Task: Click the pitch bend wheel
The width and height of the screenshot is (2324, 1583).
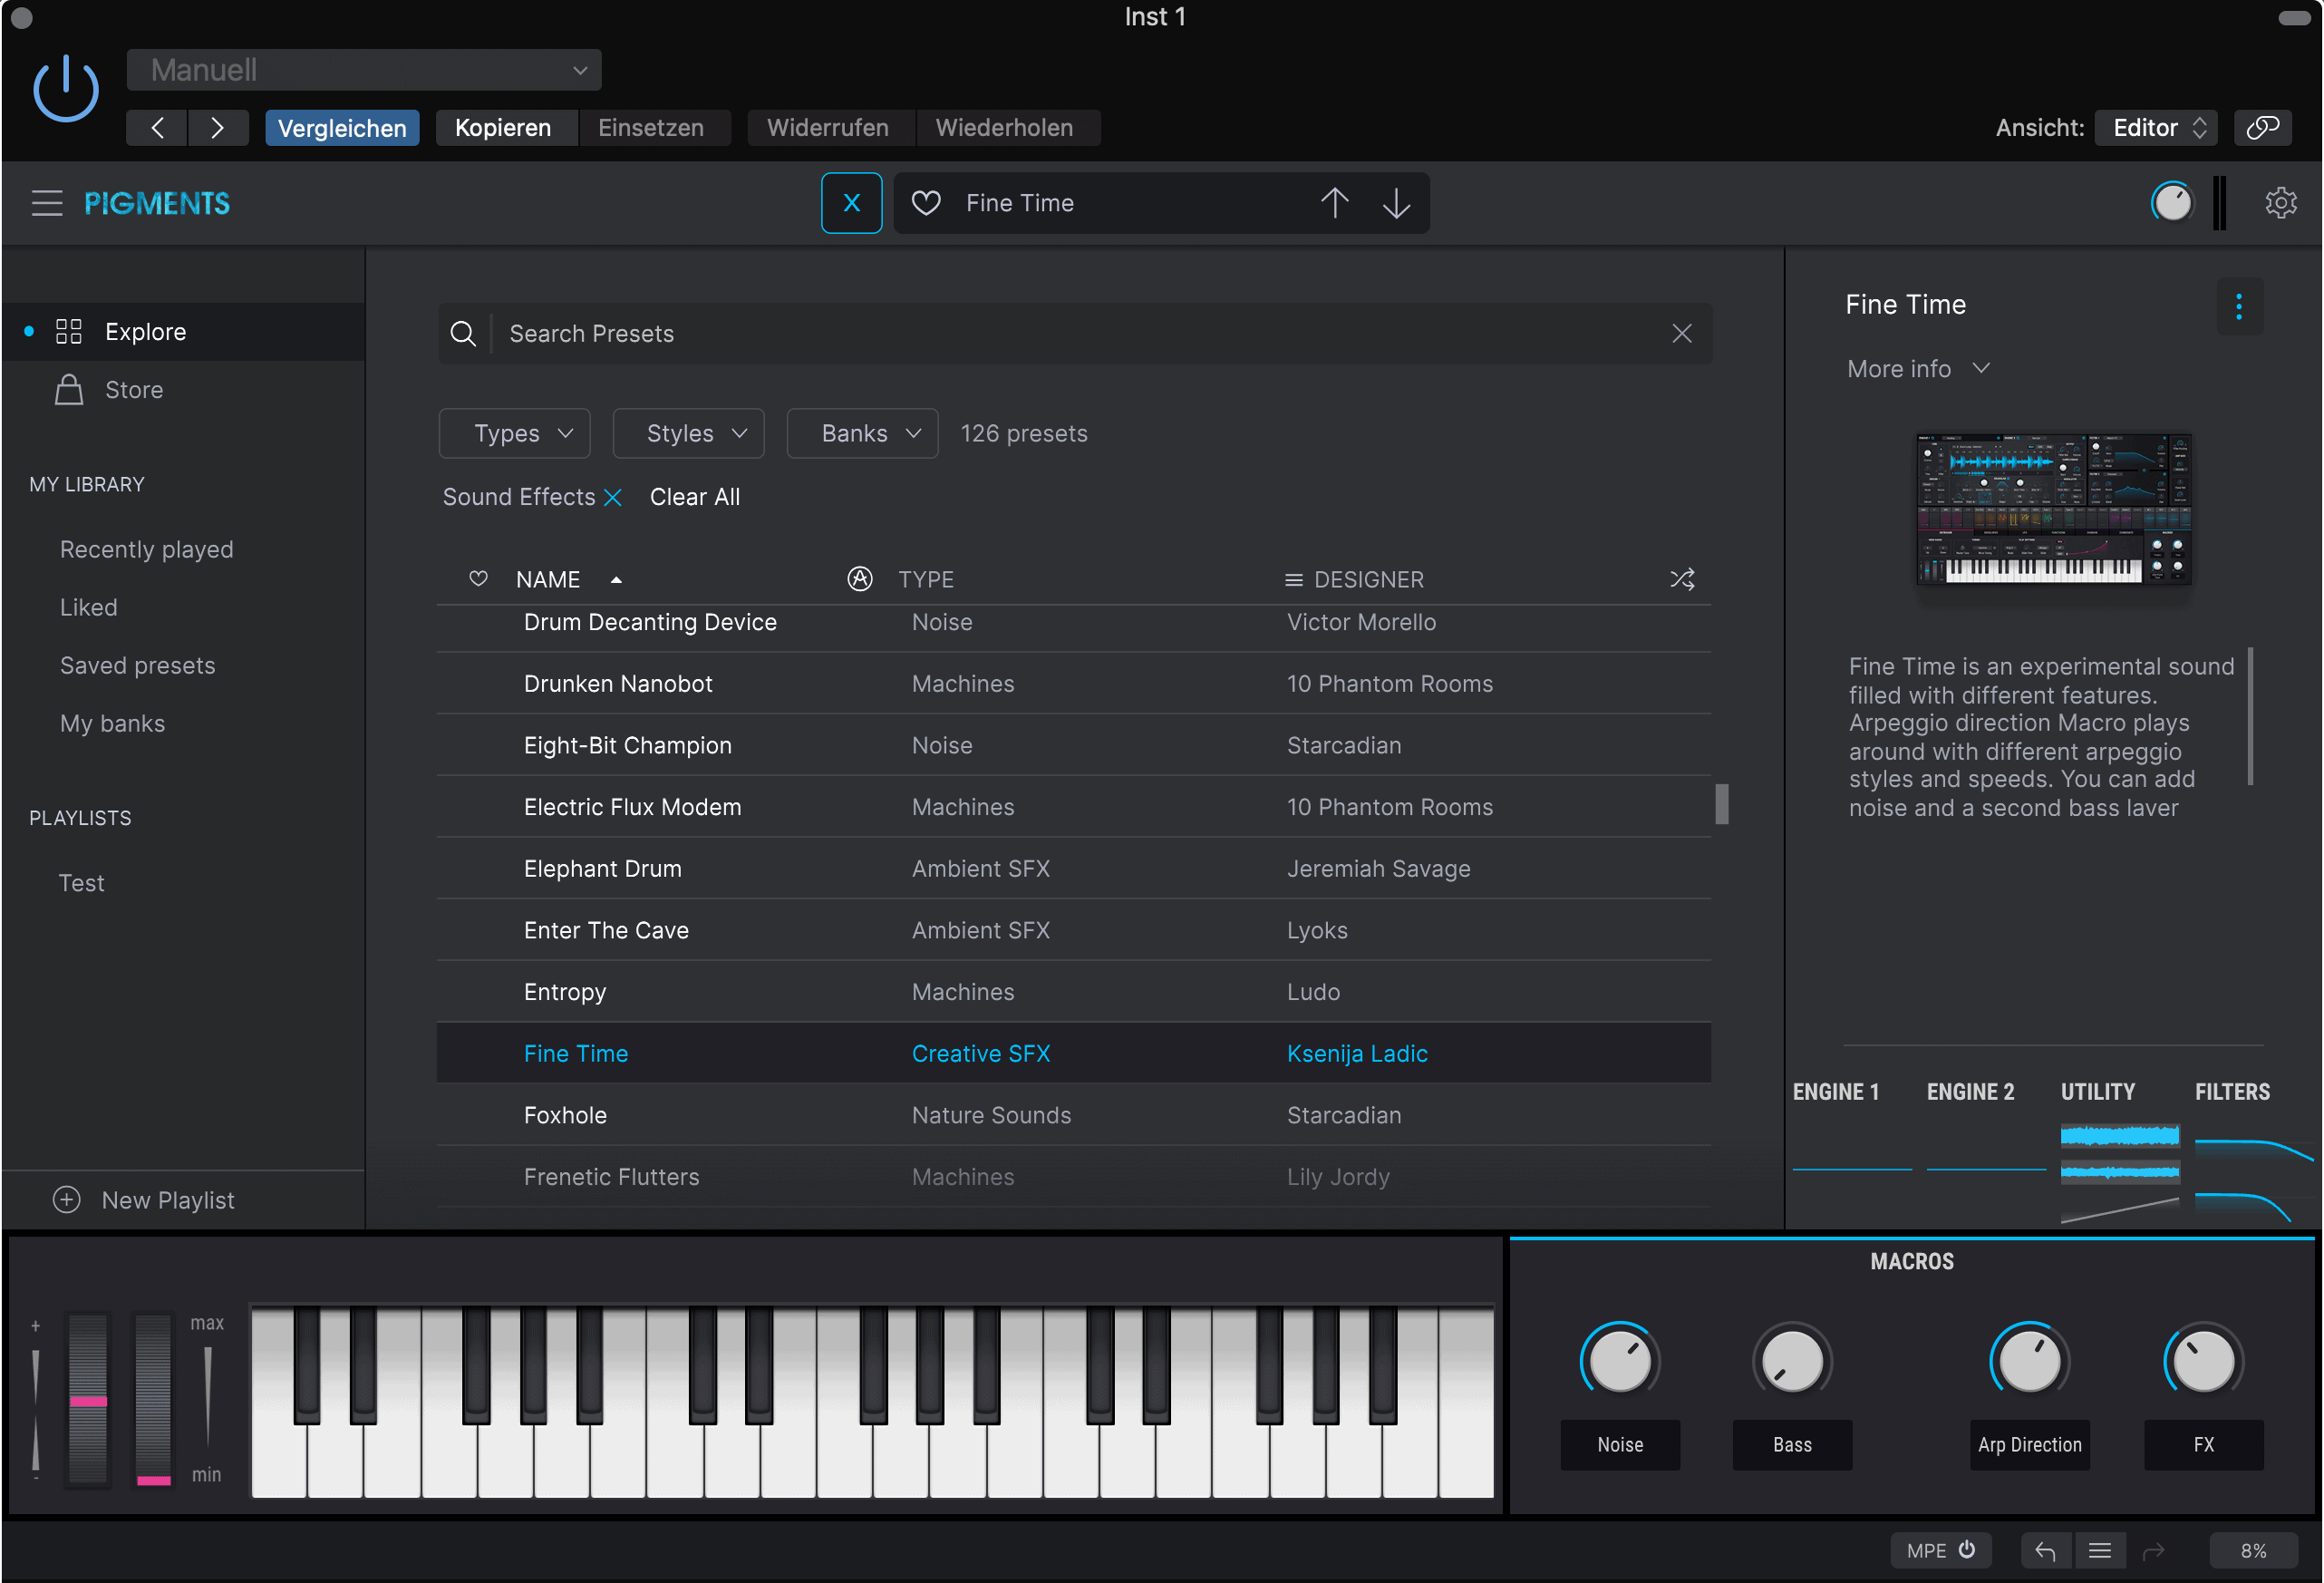Action: pyautogui.click(x=88, y=1399)
